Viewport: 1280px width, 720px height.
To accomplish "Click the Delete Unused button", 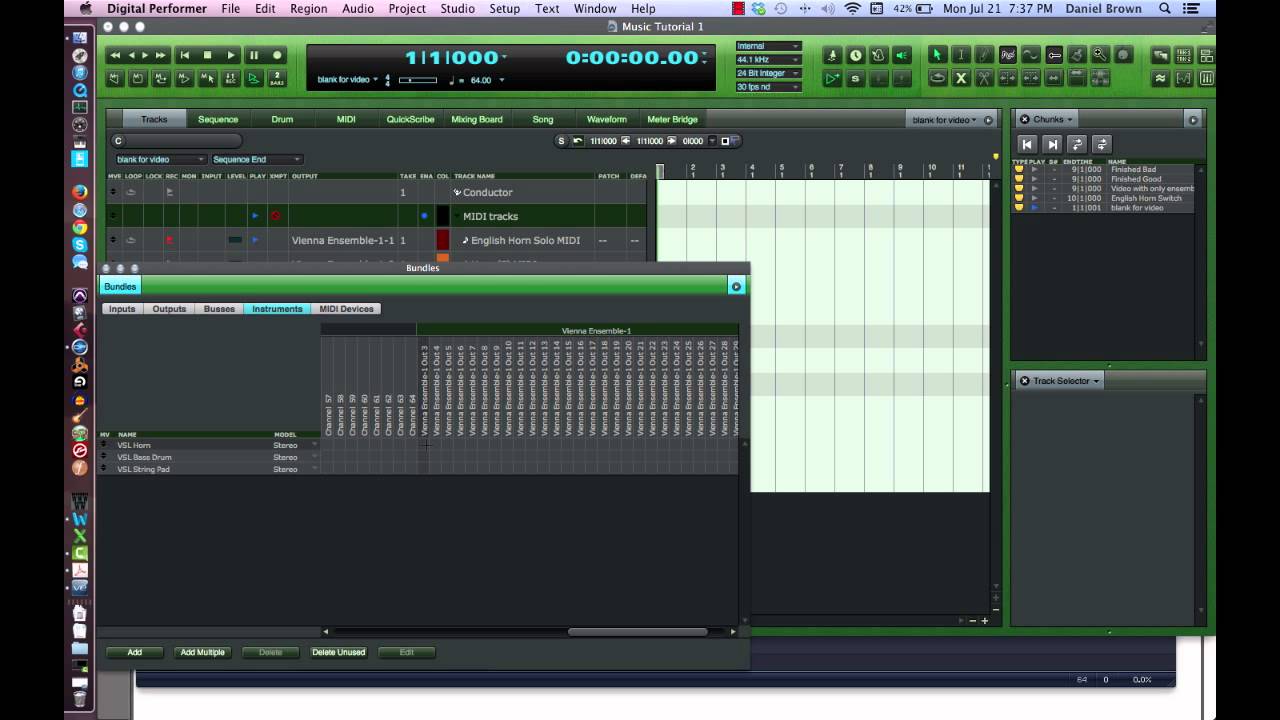I will coord(338,652).
